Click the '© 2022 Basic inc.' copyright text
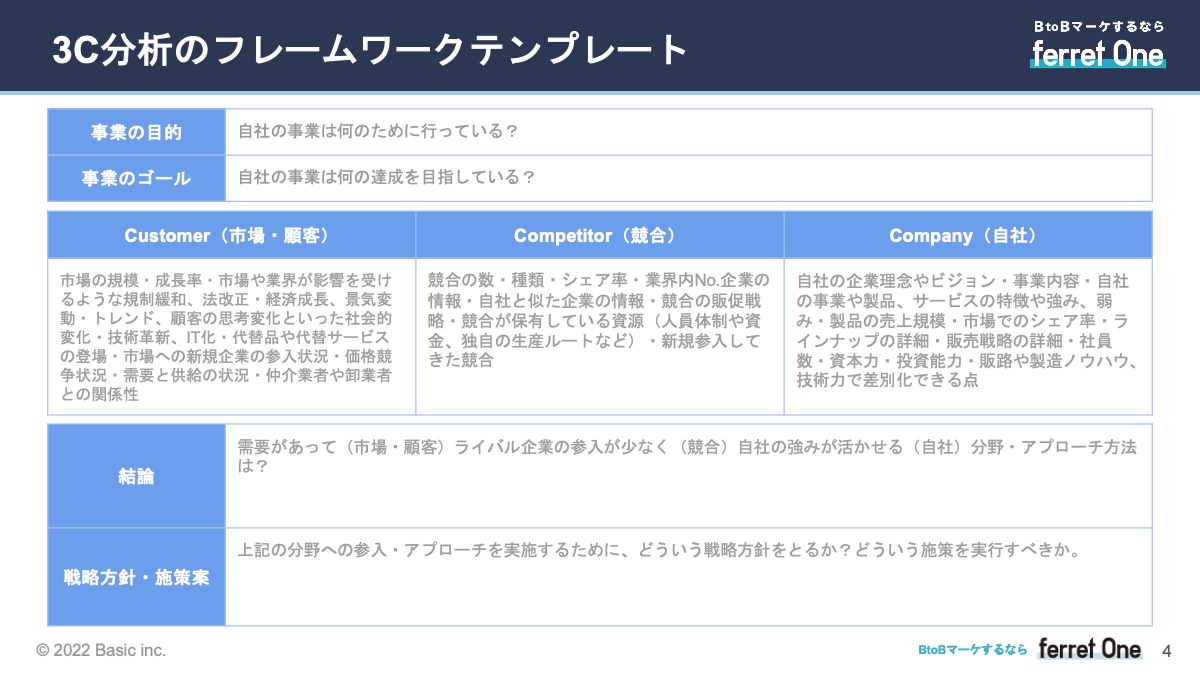 (101, 650)
